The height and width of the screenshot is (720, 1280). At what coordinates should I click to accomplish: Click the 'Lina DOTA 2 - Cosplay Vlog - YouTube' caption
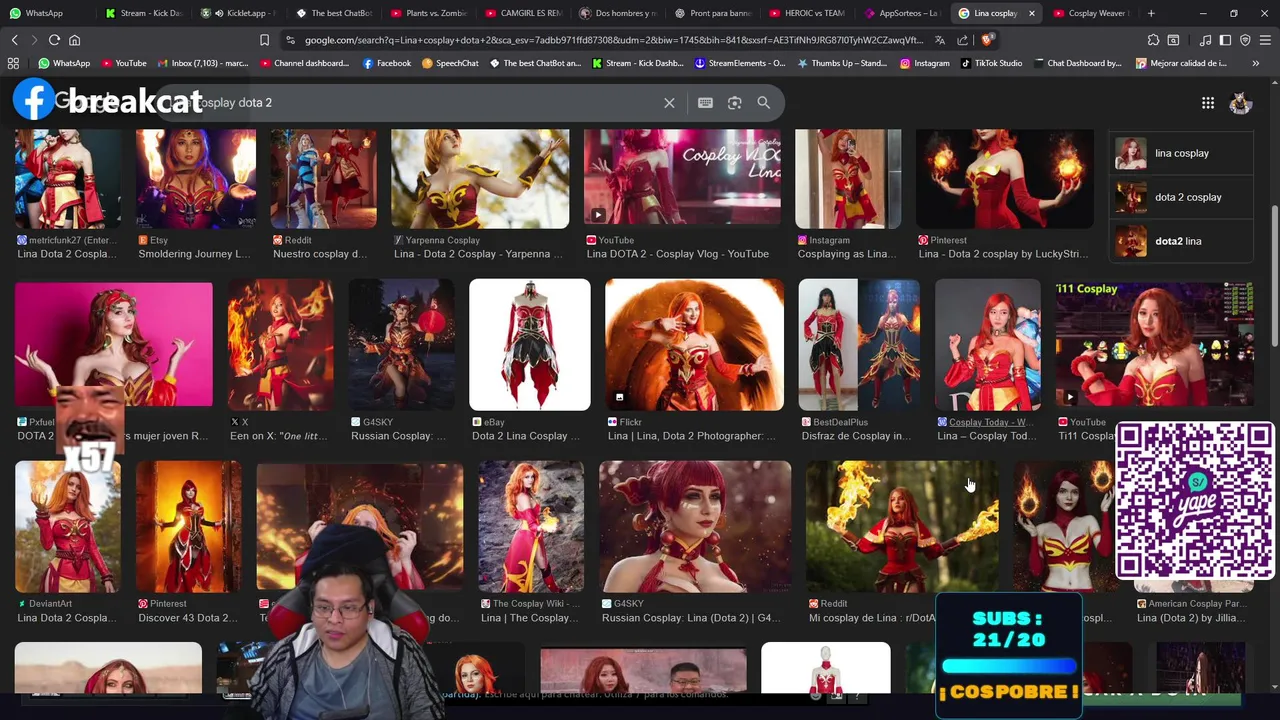(x=677, y=254)
